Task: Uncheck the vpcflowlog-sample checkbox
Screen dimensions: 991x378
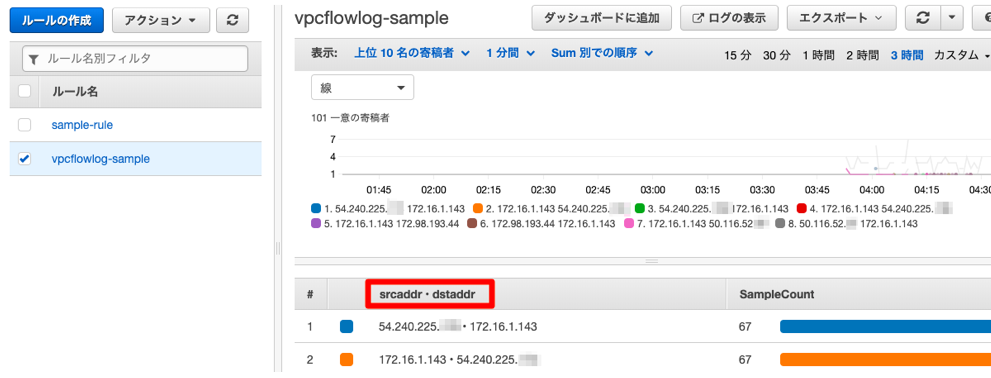Action: (x=25, y=159)
